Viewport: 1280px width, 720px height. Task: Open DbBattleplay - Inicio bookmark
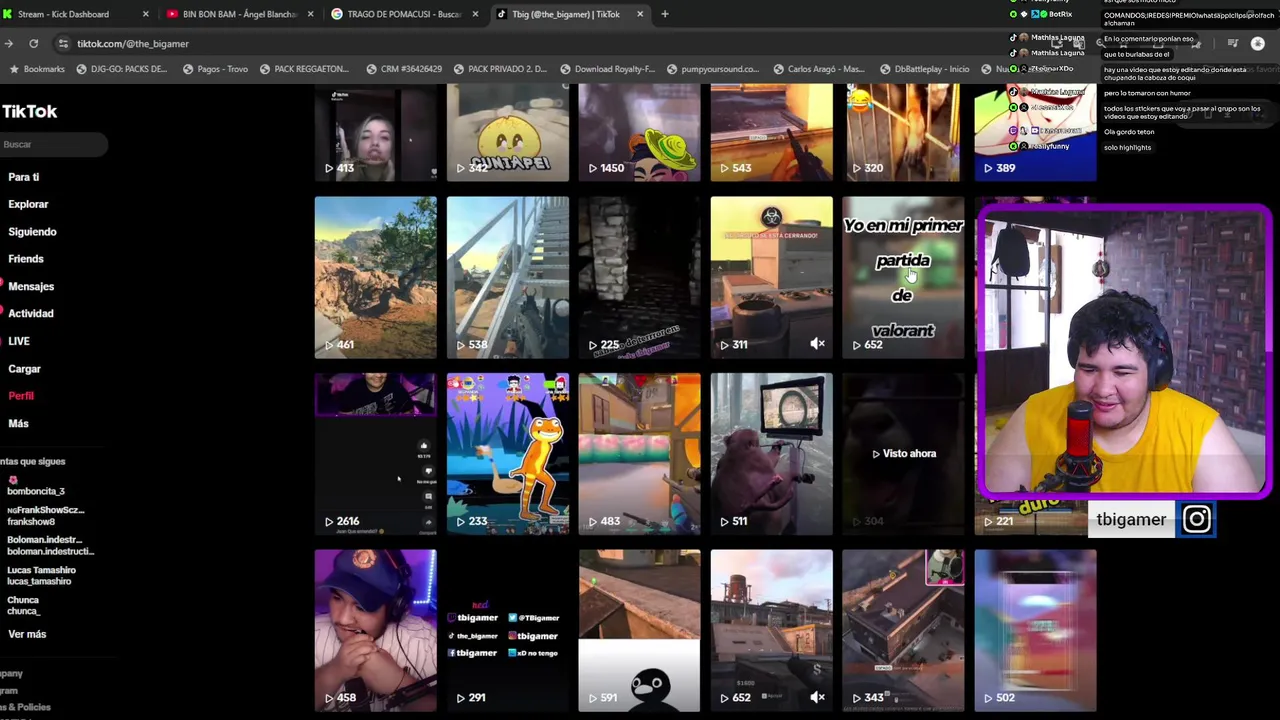click(924, 69)
